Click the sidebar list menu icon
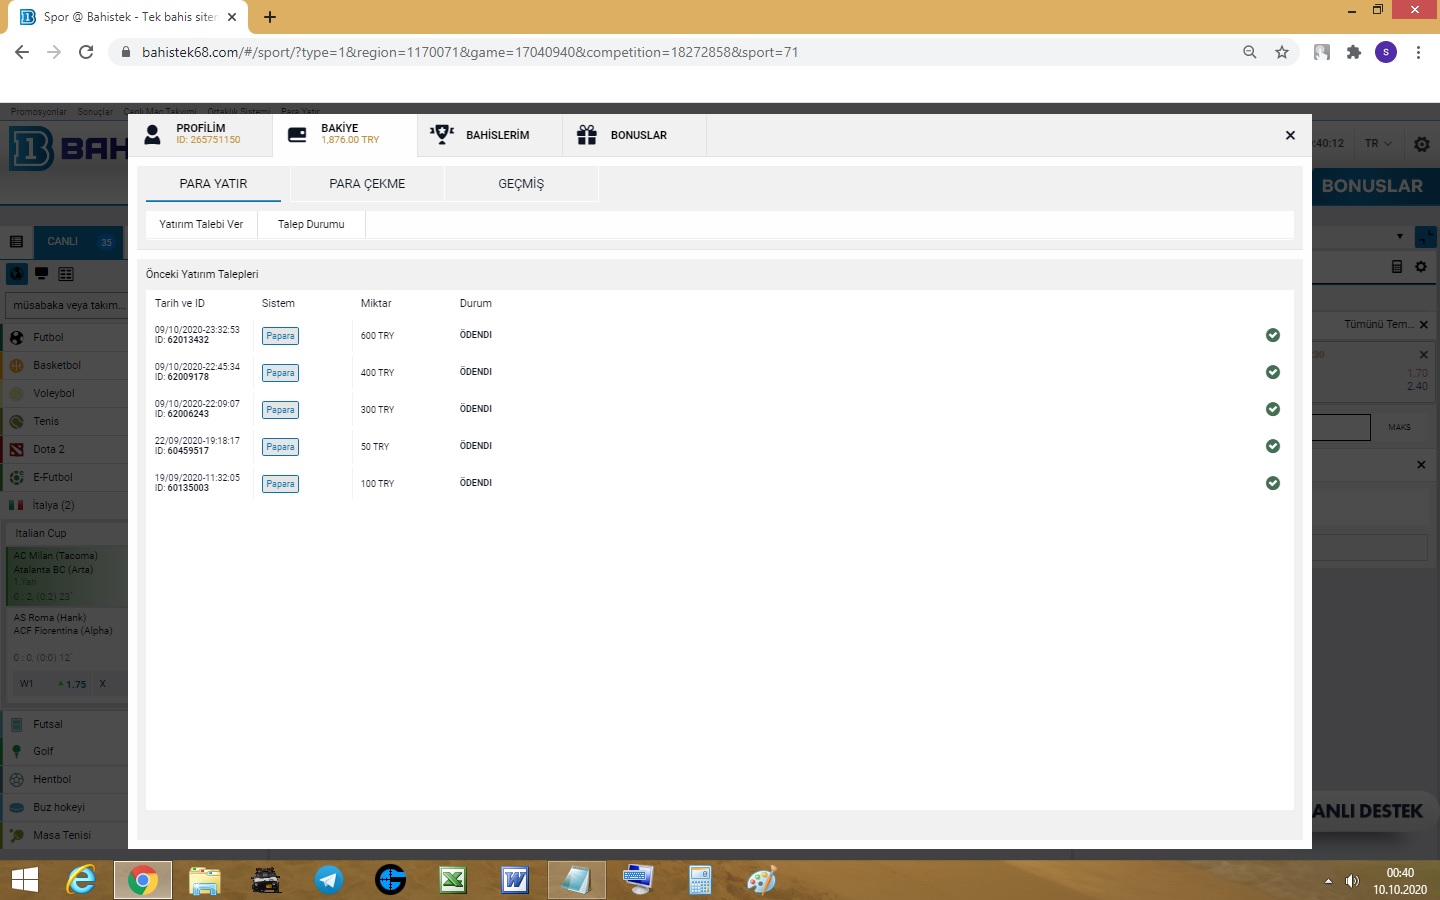This screenshot has height=900, width=1440. pyautogui.click(x=16, y=242)
